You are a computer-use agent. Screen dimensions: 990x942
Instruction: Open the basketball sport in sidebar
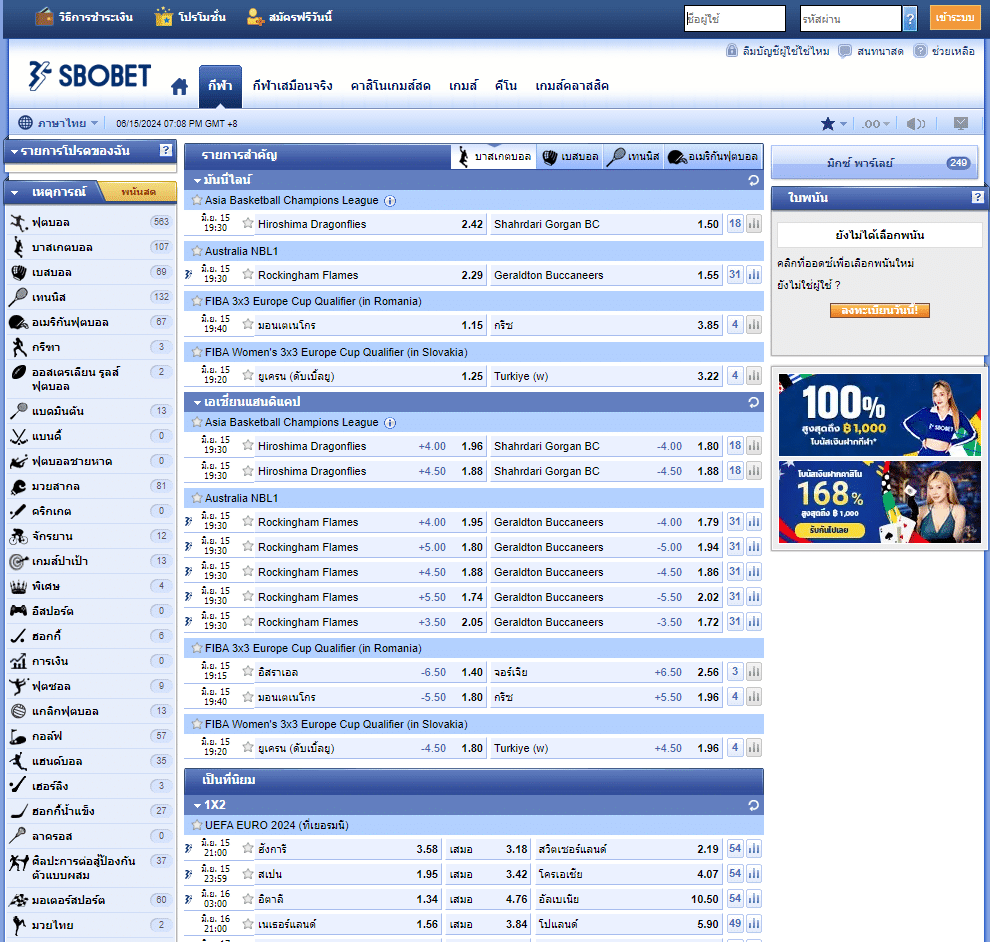click(90, 247)
